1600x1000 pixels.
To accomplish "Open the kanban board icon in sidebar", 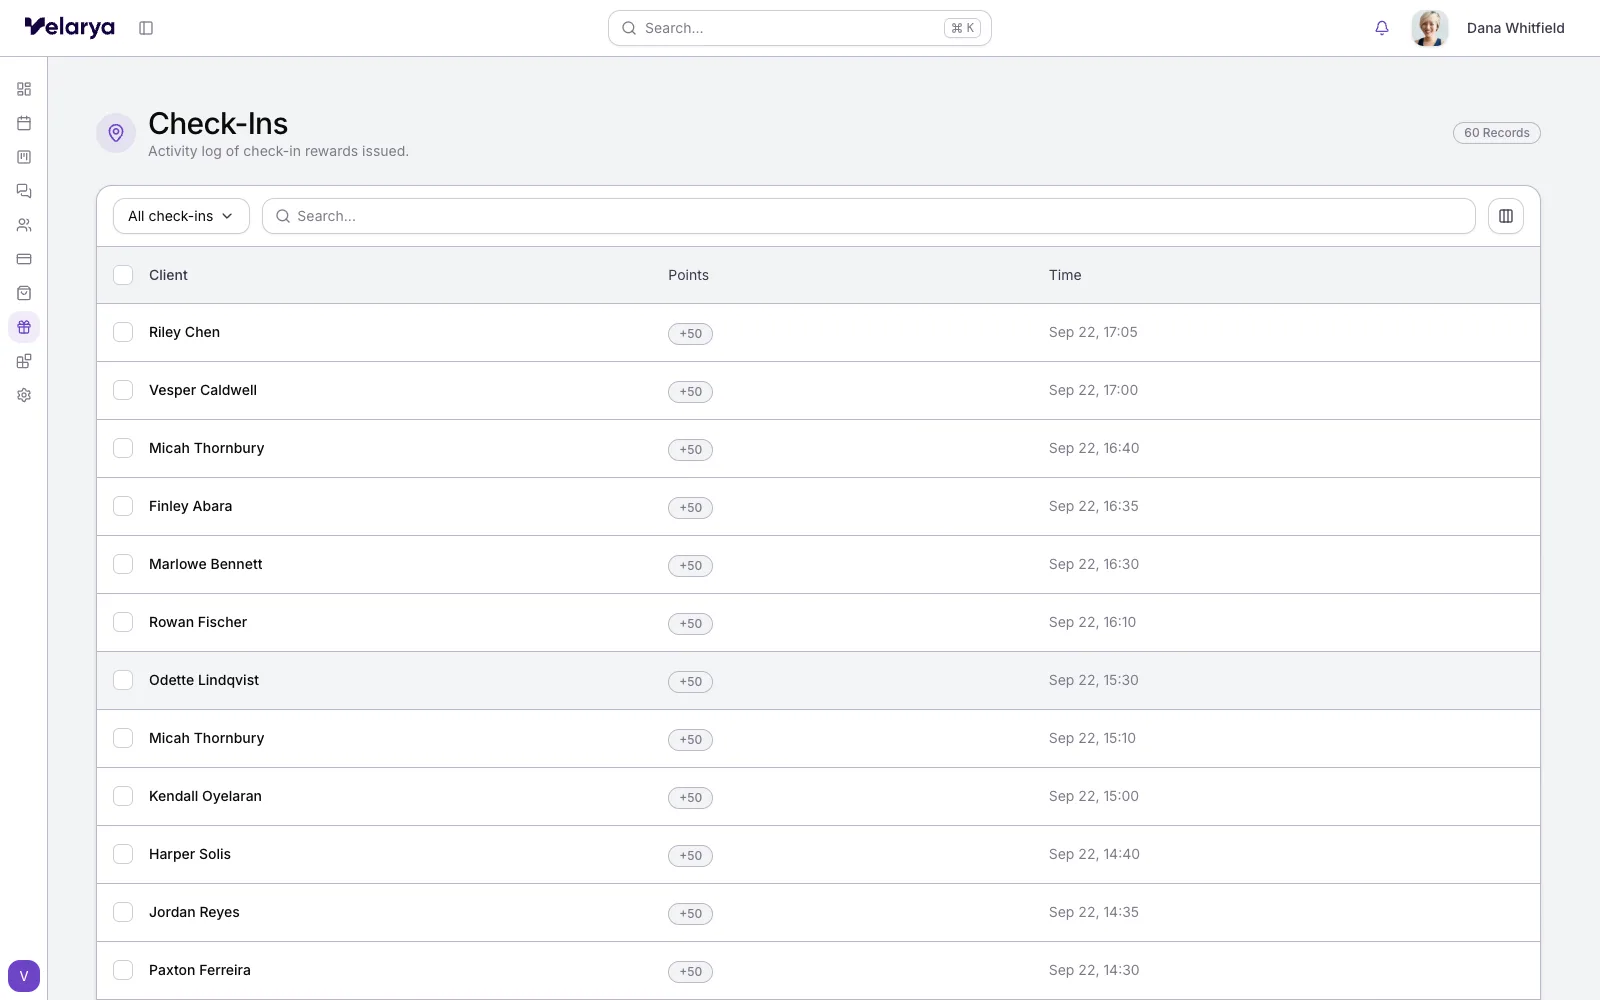I will click(24, 157).
